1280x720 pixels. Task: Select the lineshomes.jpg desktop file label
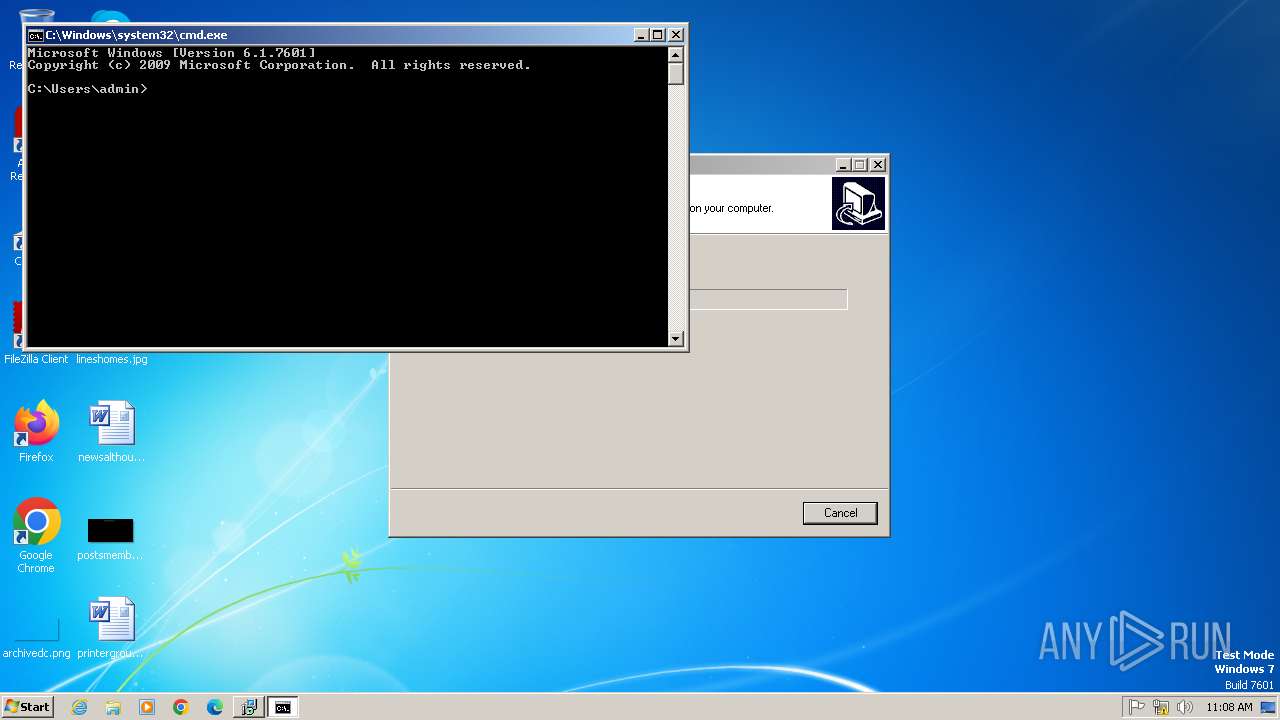pyautogui.click(x=111, y=359)
